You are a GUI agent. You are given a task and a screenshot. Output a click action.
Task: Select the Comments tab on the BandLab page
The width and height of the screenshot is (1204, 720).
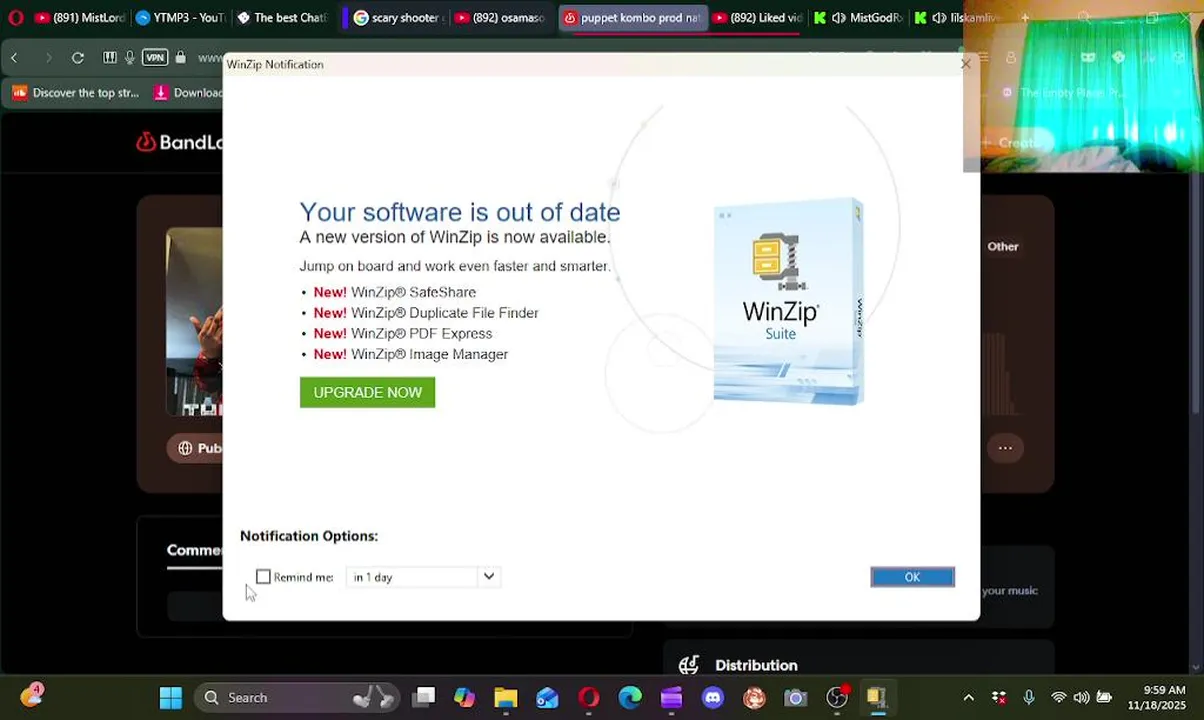pyautogui.click(x=195, y=550)
